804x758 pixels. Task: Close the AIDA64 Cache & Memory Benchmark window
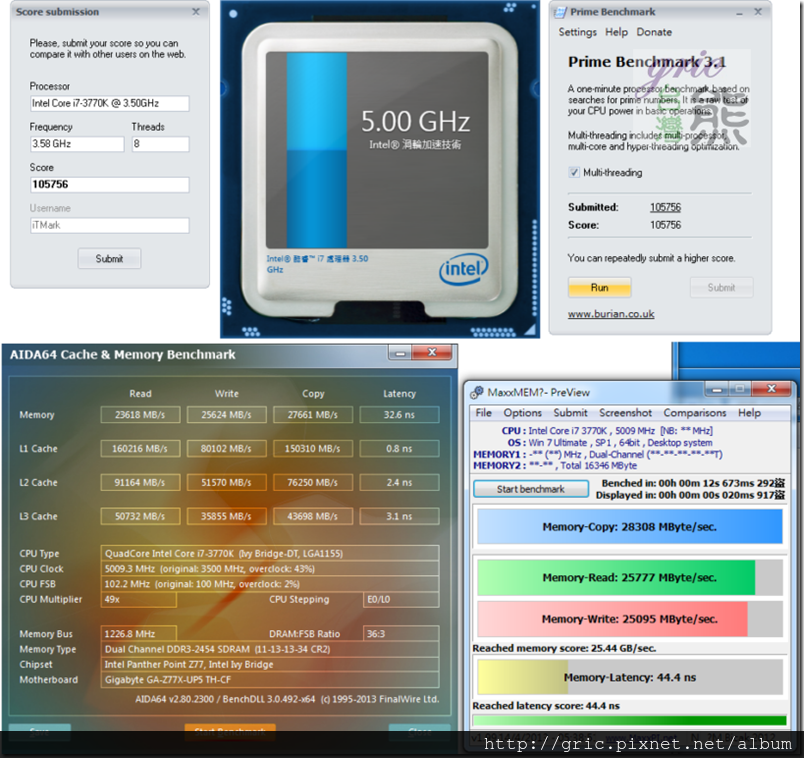tap(432, 352)
